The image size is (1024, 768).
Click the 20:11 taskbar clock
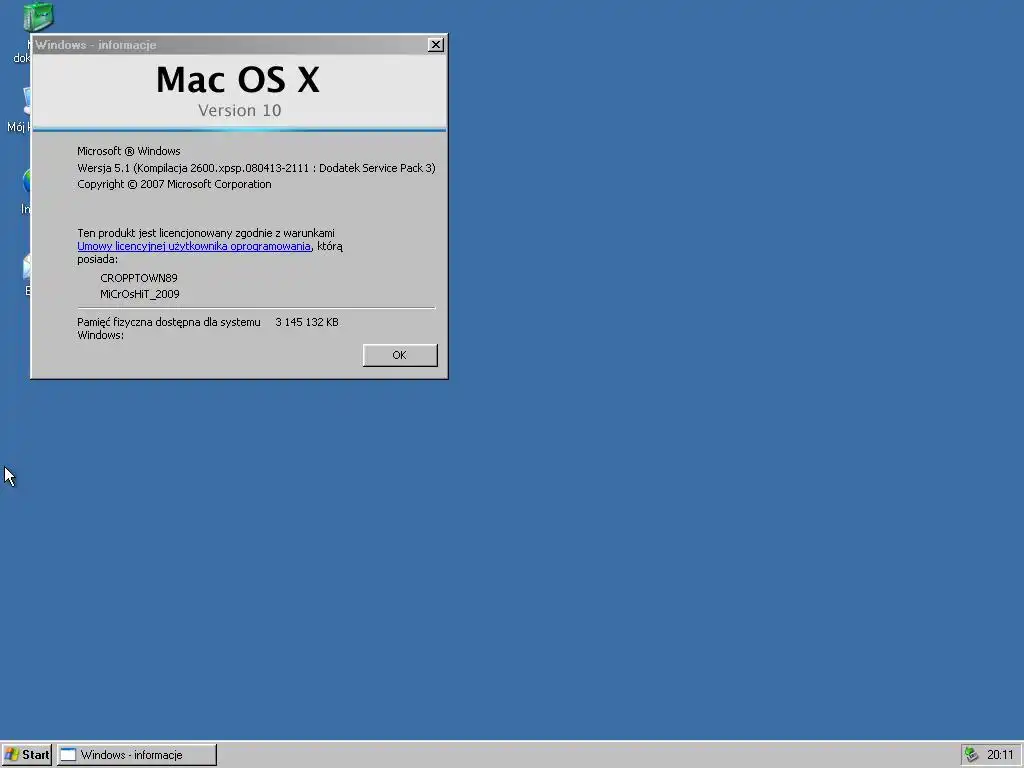[x=1000, y=755]
